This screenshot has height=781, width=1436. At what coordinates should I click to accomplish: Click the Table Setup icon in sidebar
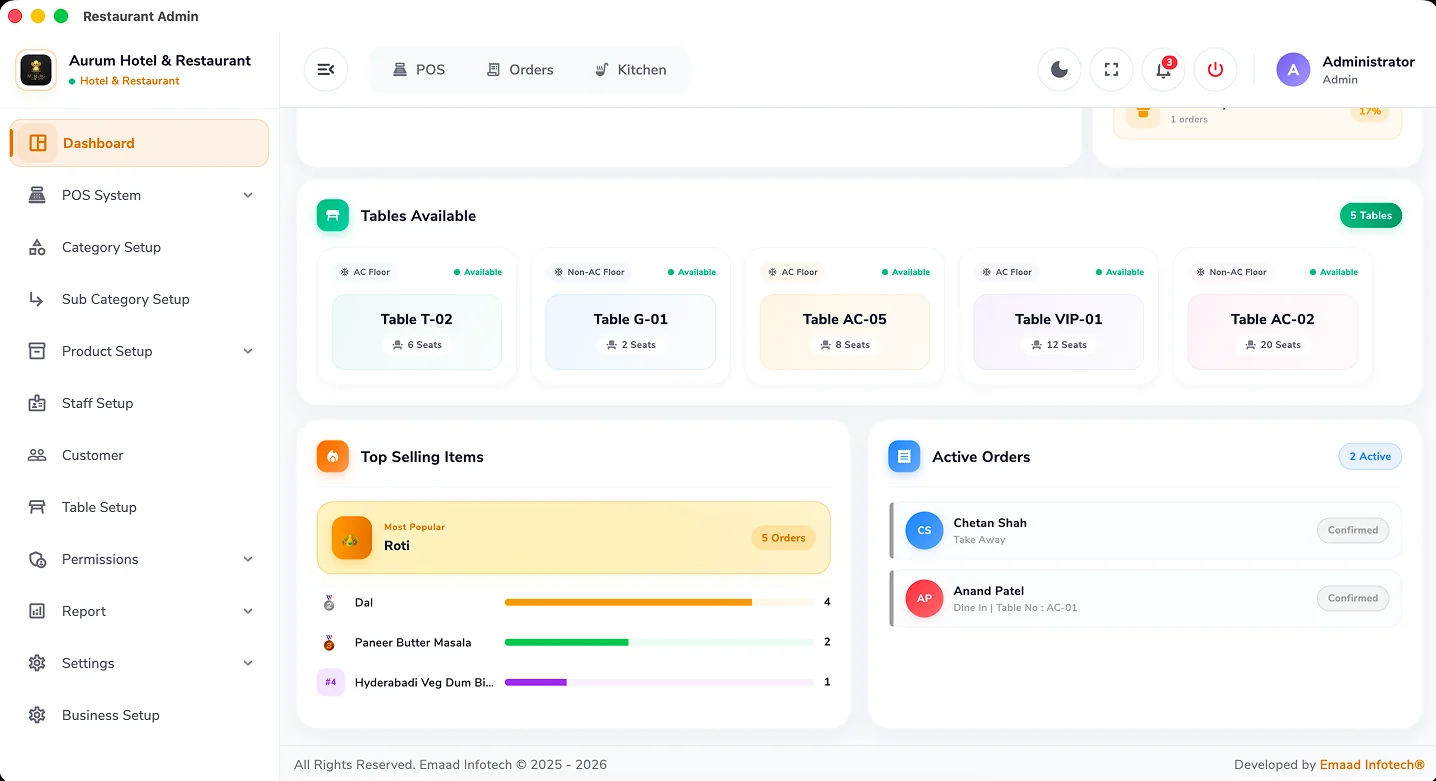(37, 507)
